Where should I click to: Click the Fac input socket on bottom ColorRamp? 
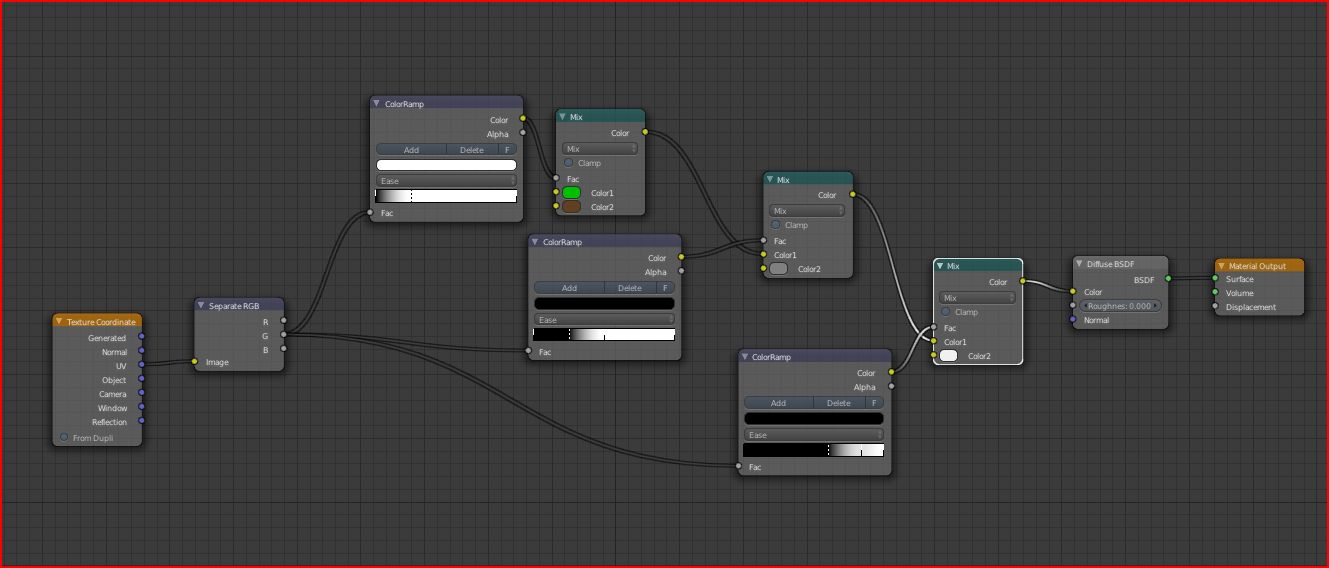[x=739, y=466]
